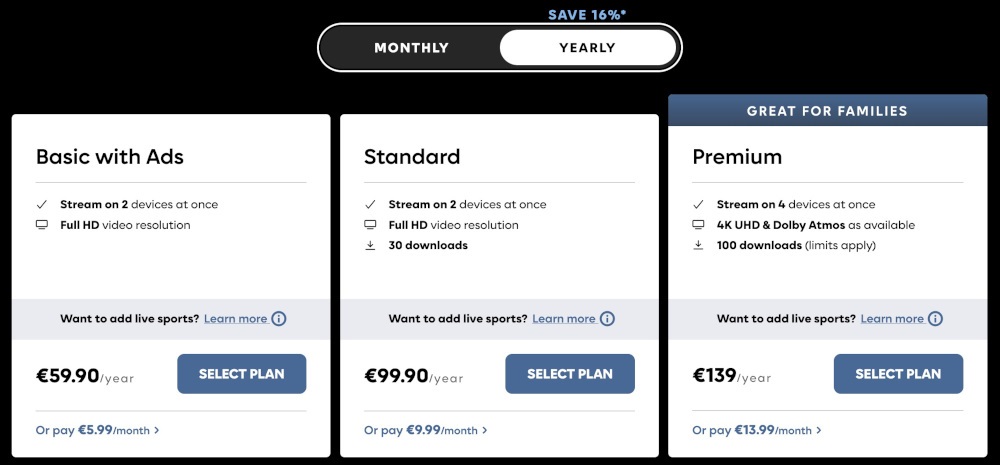Click download icon beside 100 downloads
This screenshot has width=1000, height=465.
[698, 246]
